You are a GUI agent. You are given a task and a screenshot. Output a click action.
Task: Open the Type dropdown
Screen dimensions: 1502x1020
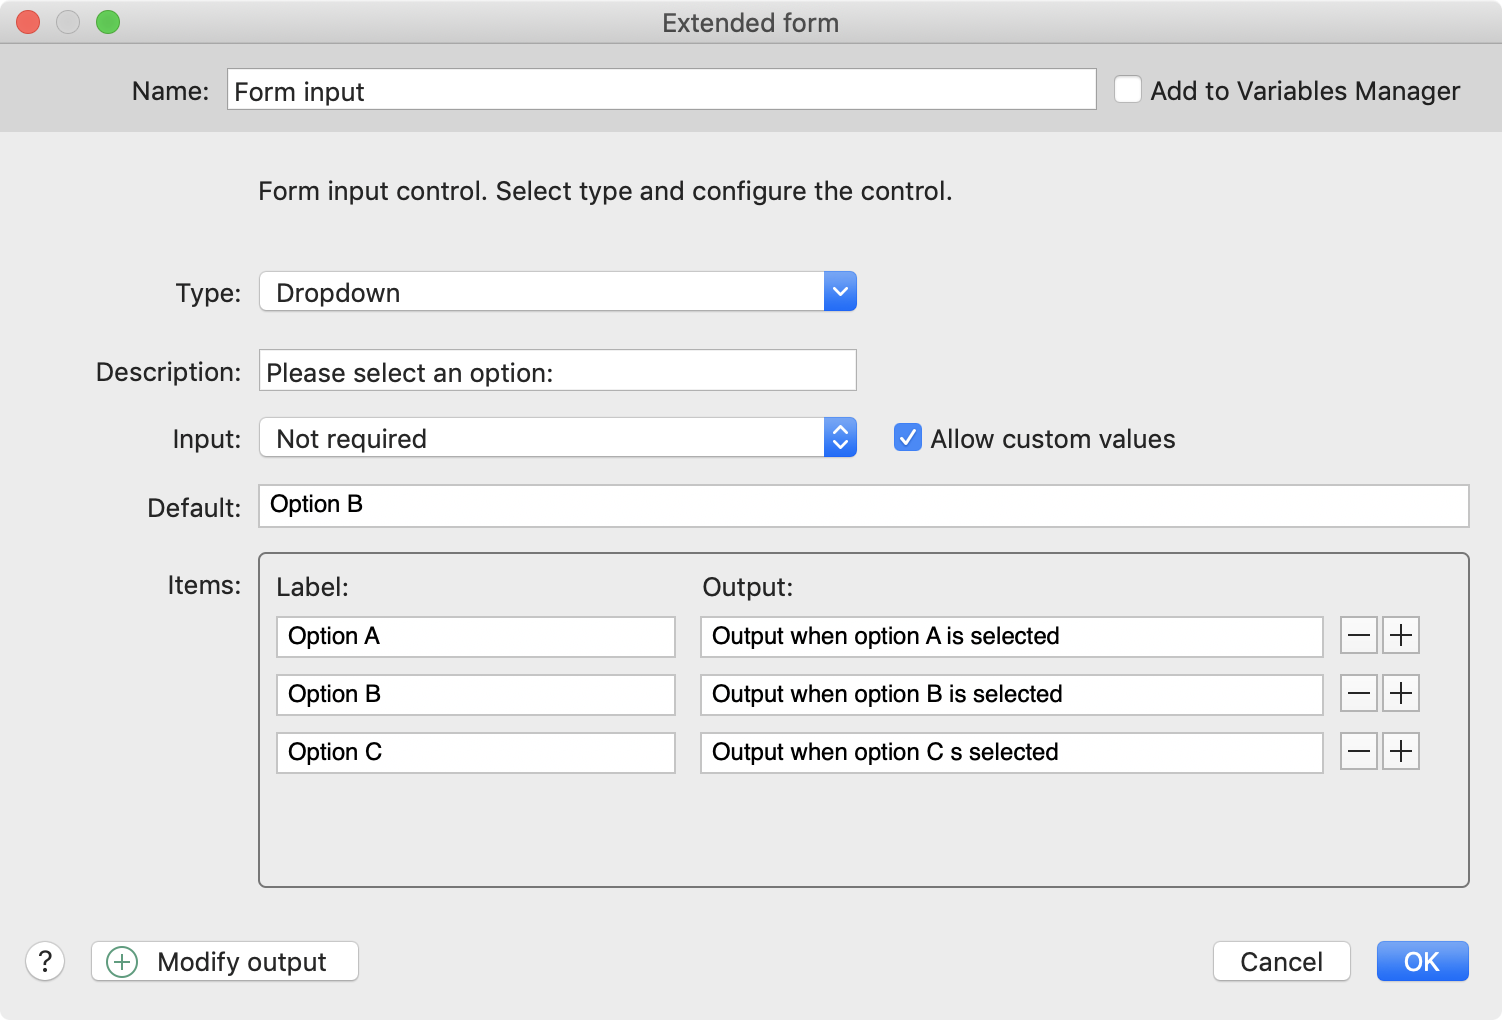[x=558, y=291]
